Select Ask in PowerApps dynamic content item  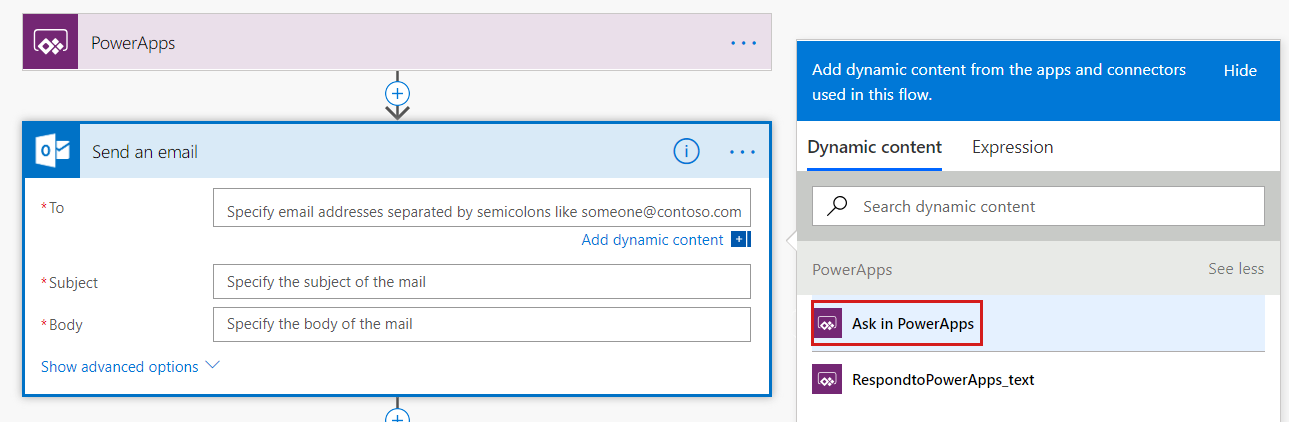click(x=912, y=324)
